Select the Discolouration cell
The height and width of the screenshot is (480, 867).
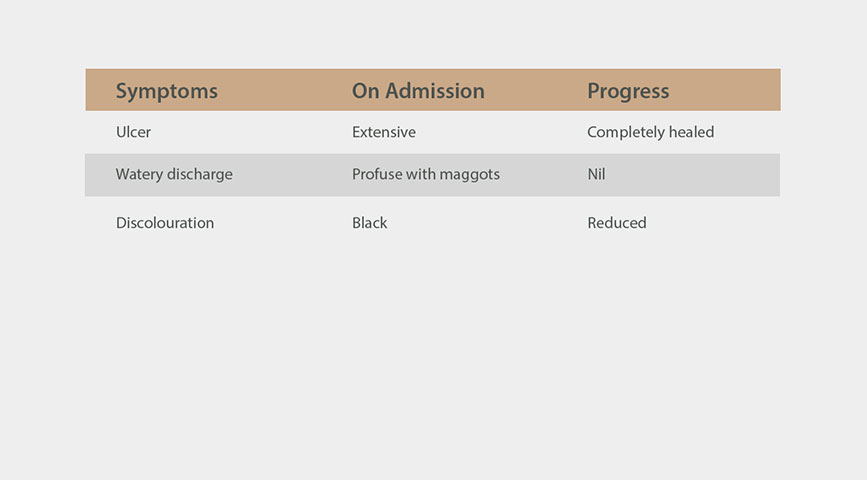coord(165,222)
